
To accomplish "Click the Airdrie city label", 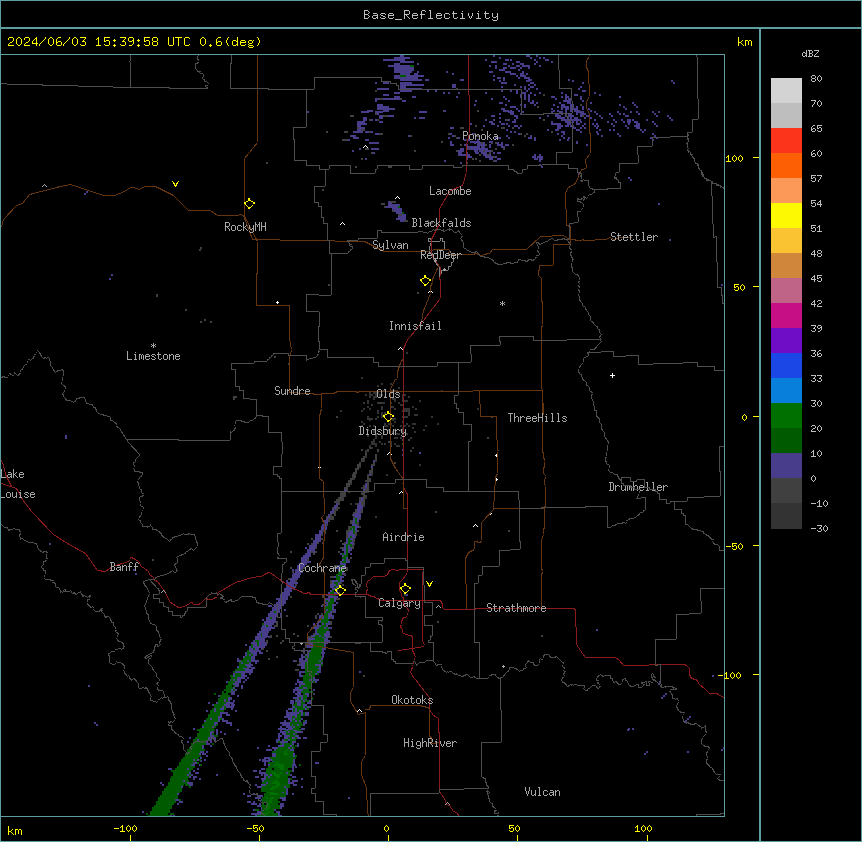I will click(x=403, y=537).
